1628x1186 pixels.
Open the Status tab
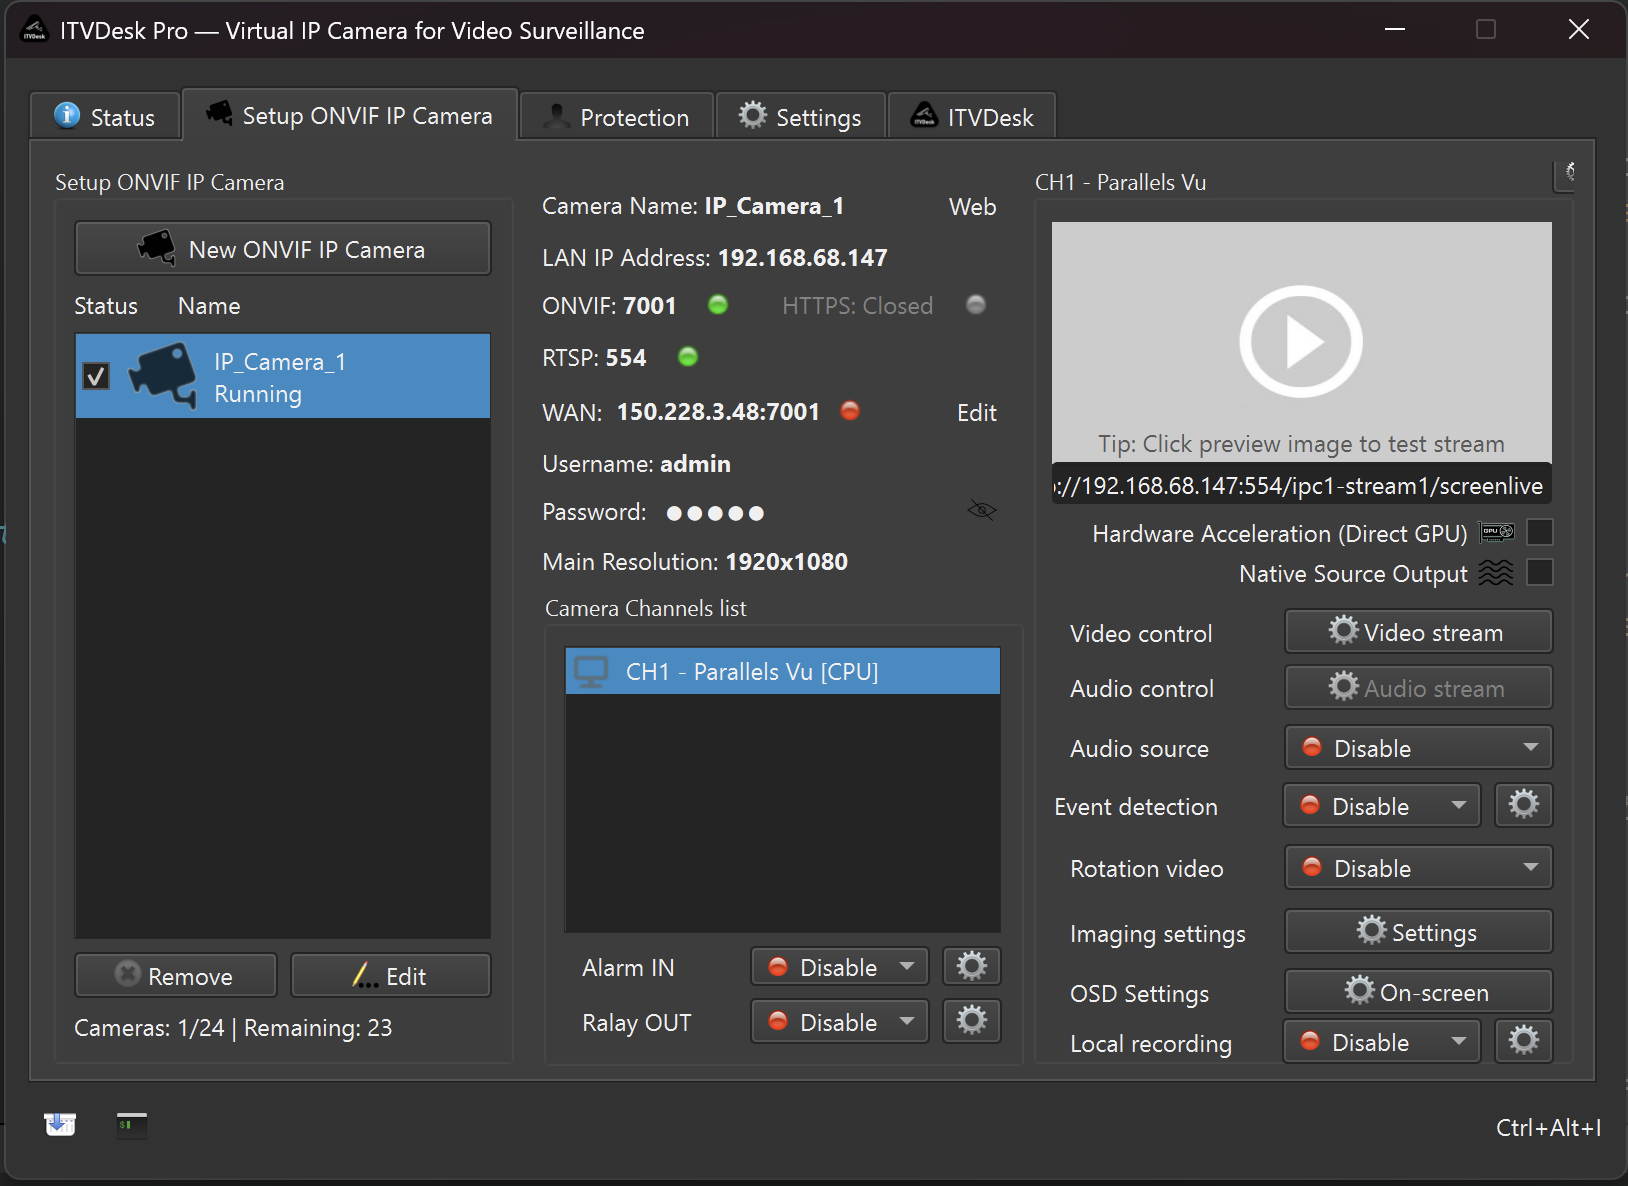click(105, 117)
